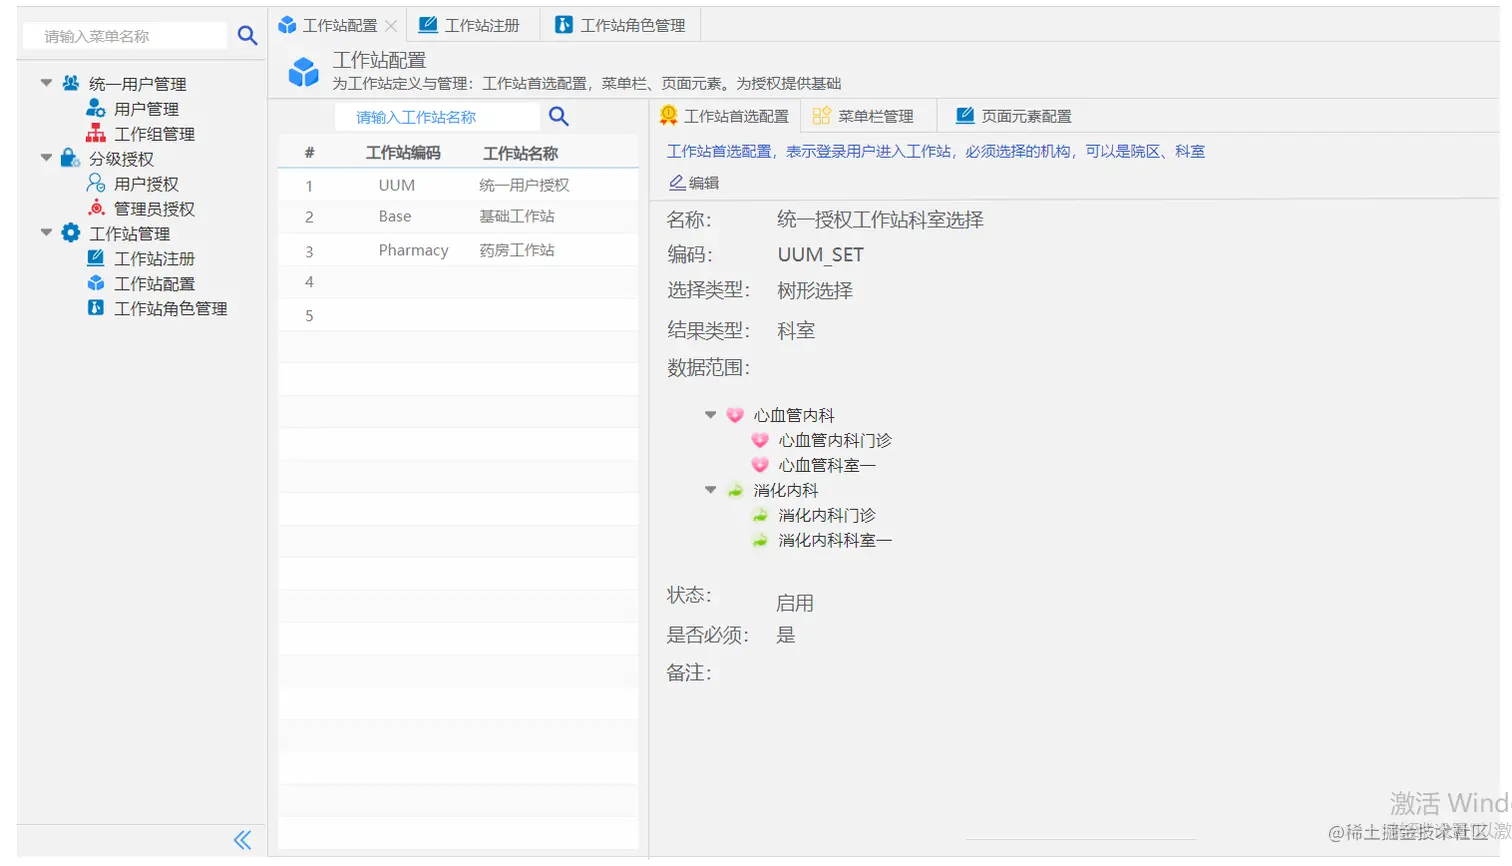Click the UUM_SET code value

tap(820, 255)
